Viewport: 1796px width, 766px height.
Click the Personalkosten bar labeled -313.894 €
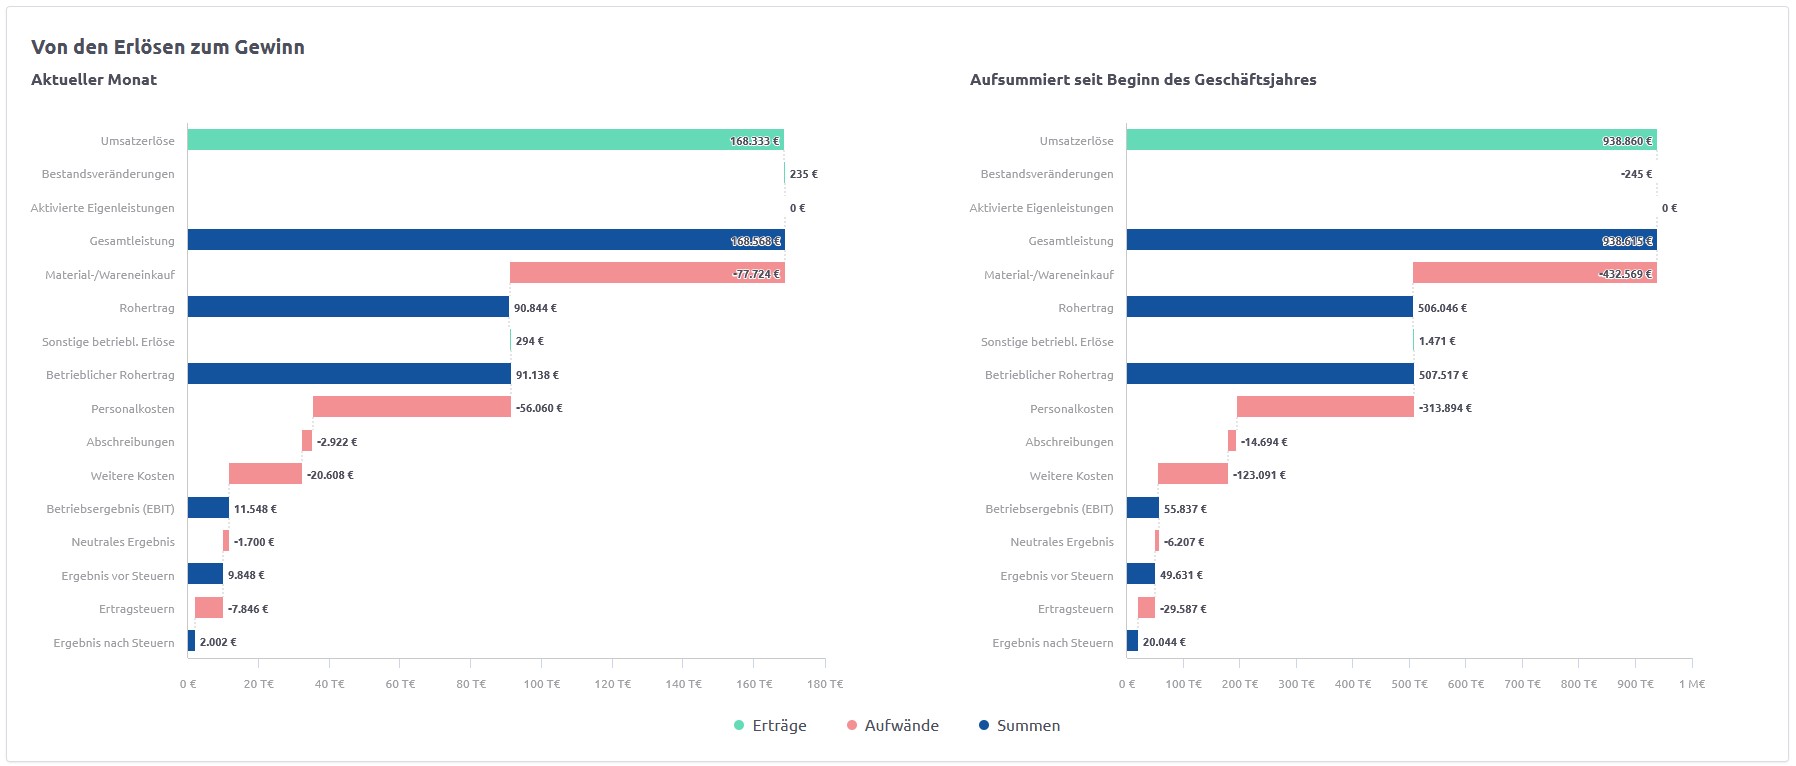[x=1325, y=407]
